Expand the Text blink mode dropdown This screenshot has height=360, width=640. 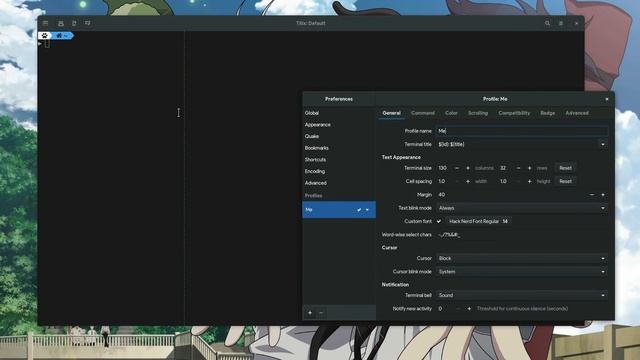point(522,208)
